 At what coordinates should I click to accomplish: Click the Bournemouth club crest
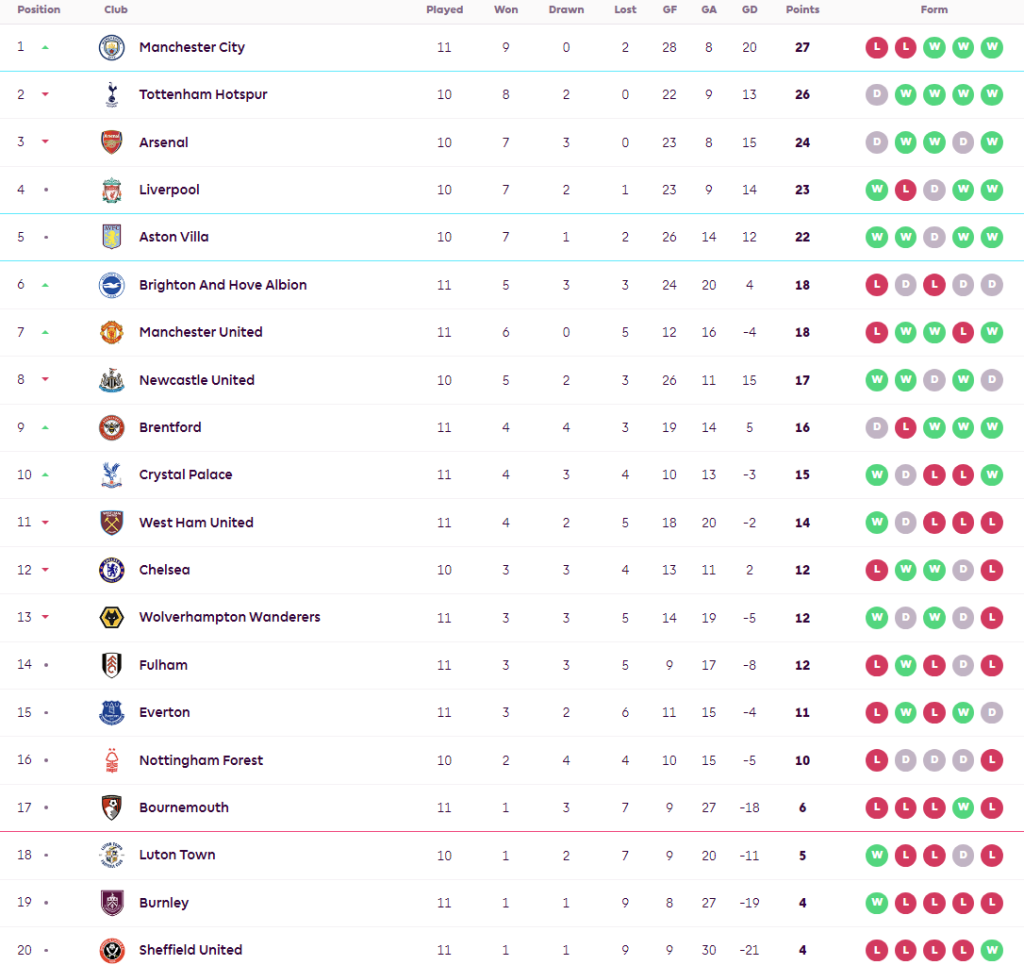point(111,807)
